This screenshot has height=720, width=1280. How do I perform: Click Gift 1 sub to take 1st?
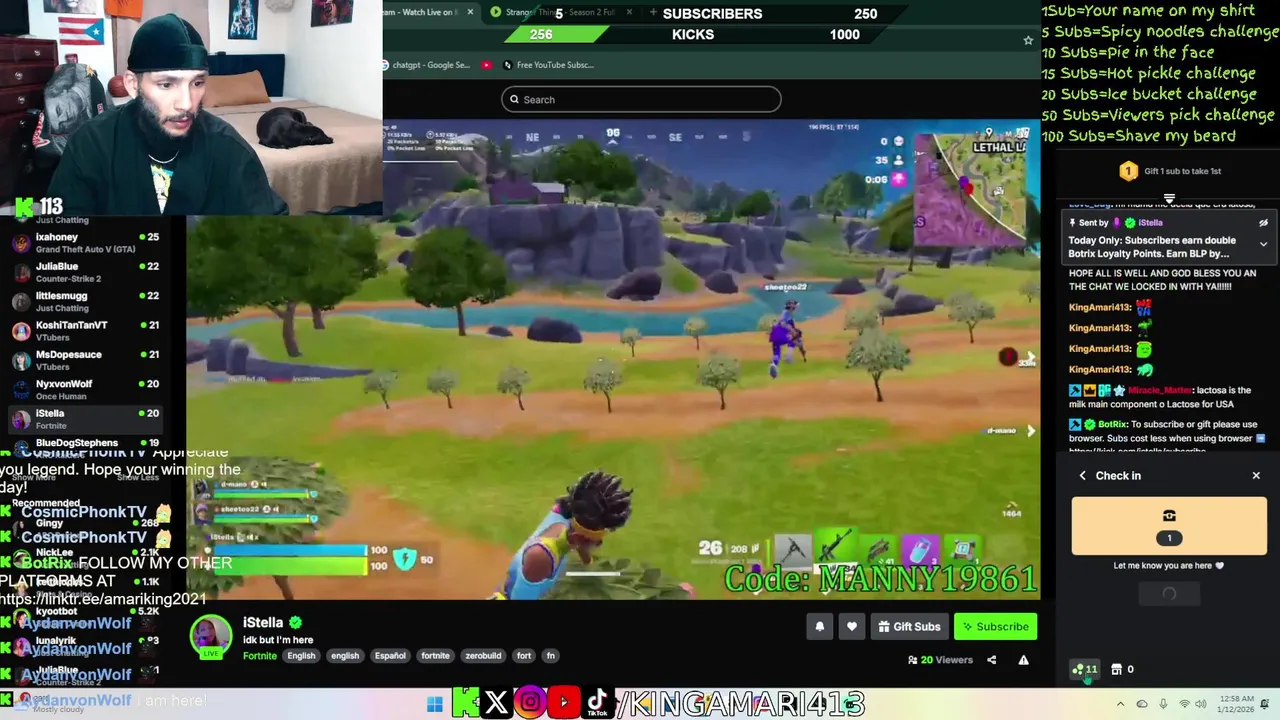coord(1169,171)
